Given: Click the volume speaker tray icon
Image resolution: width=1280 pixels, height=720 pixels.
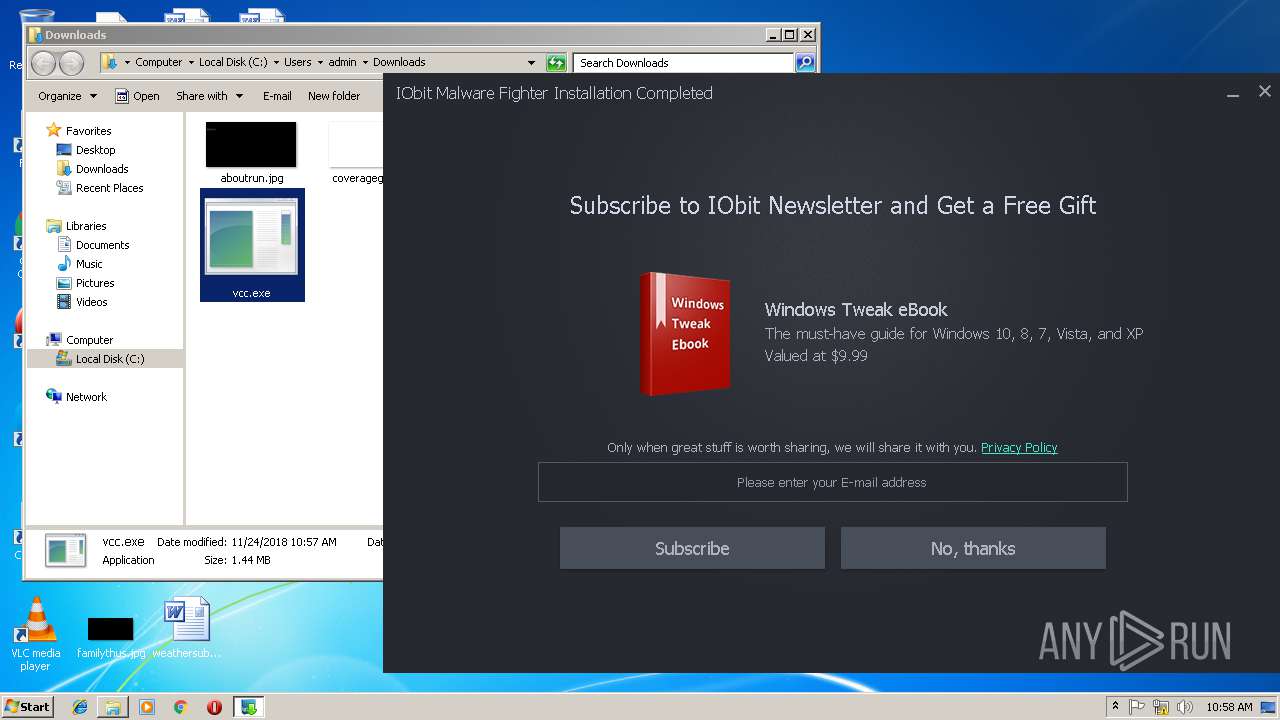Looking at the screenshot, I should pos(1185,707).
